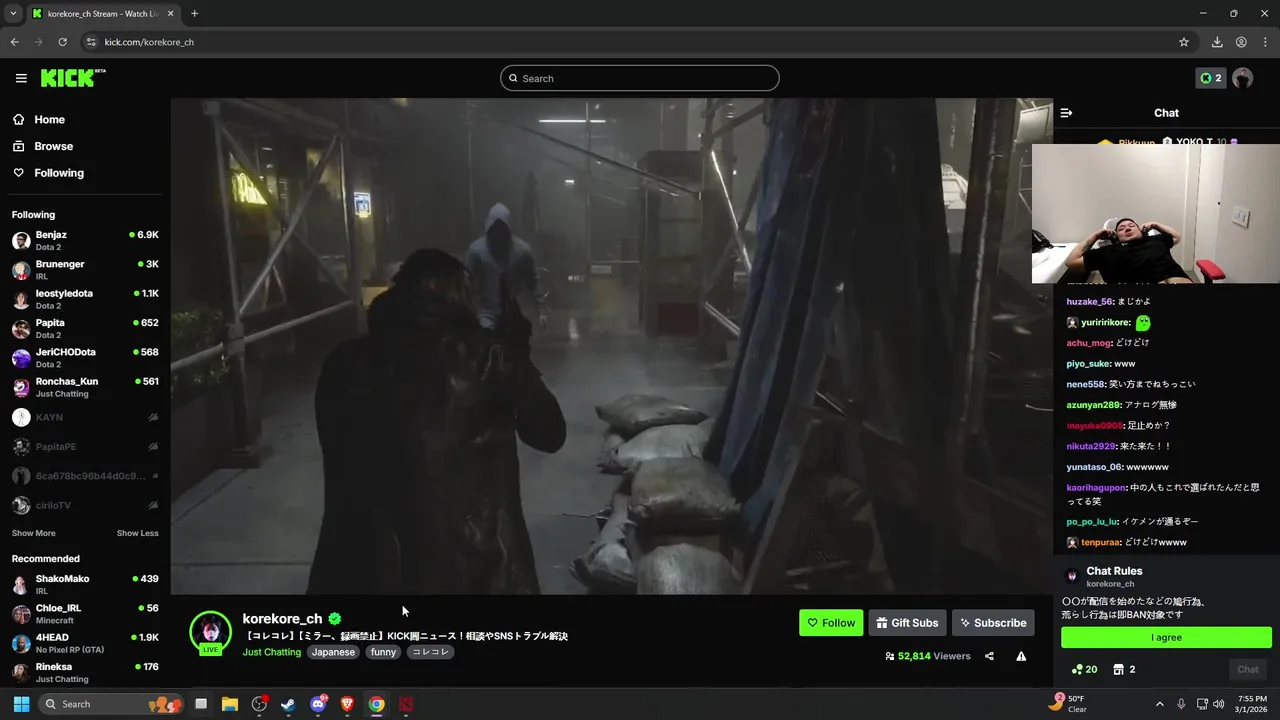The width and height of the screenshot is (1280, 720).
Task: Open Rineksa recommended channel
Action: 85,672
